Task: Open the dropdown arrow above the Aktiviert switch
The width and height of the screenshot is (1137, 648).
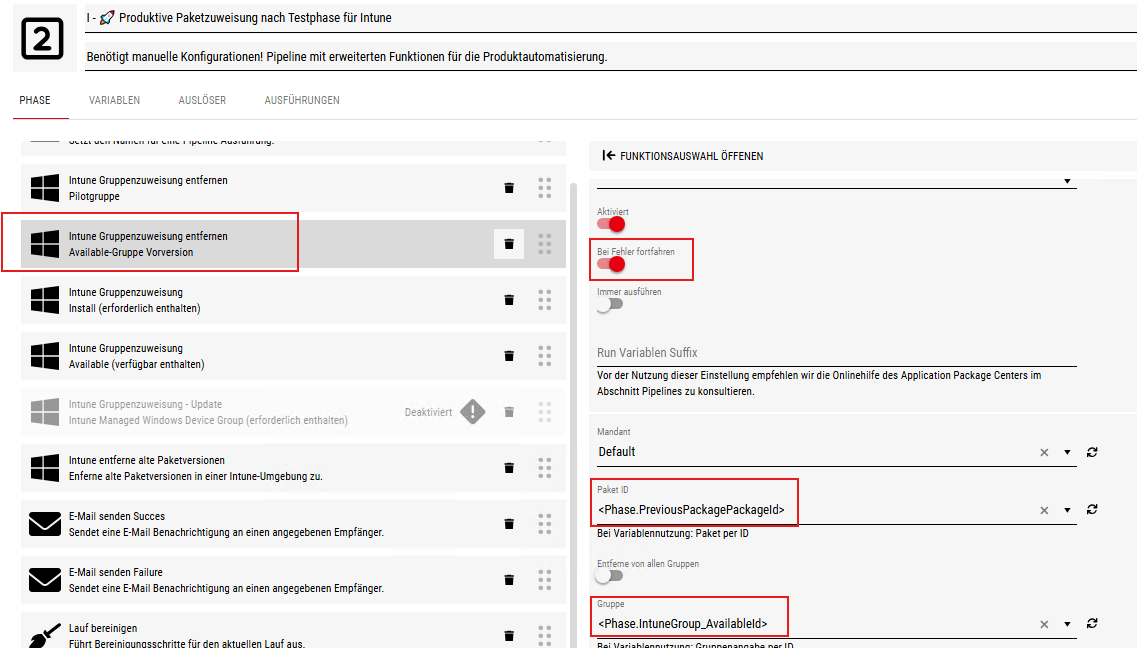Action: pyautogui.click(x=1067, y=181)
